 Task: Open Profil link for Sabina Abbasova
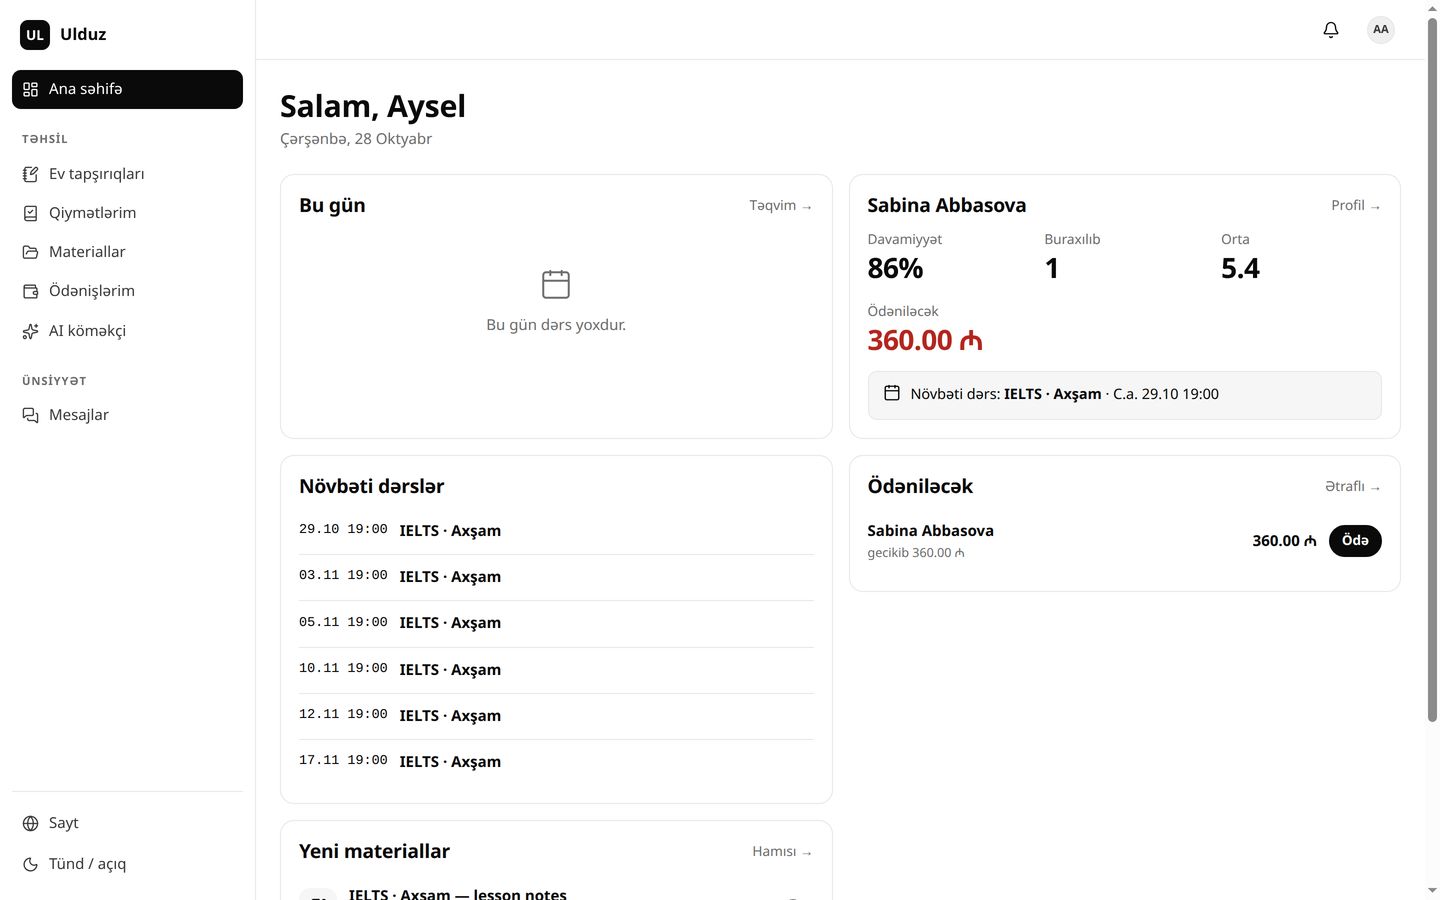[1356, 205]
